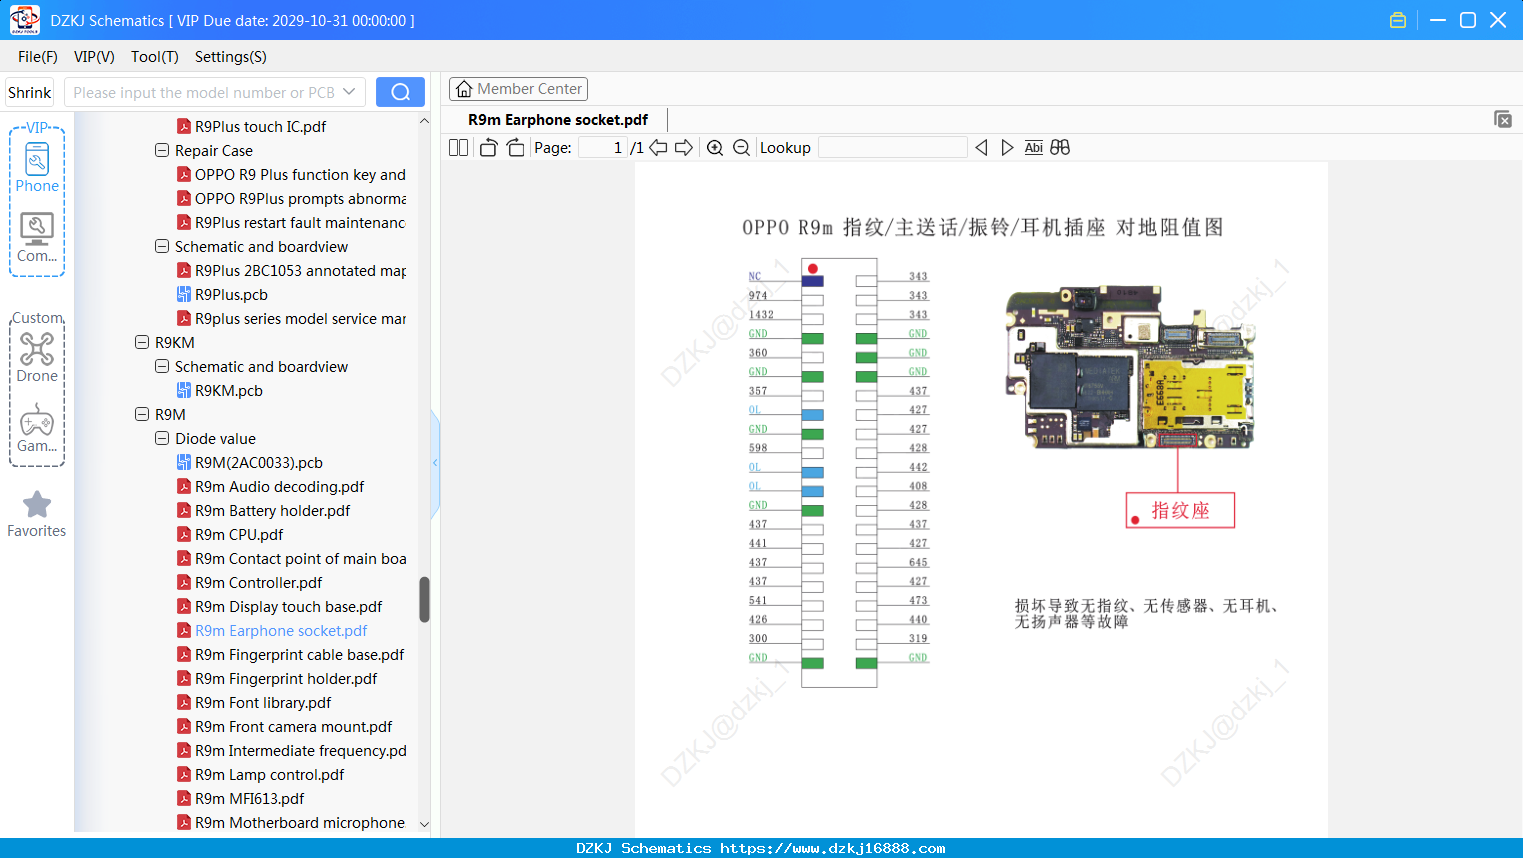
Task: Toggle the Abi match-text option
Action: click(1034, 148)
